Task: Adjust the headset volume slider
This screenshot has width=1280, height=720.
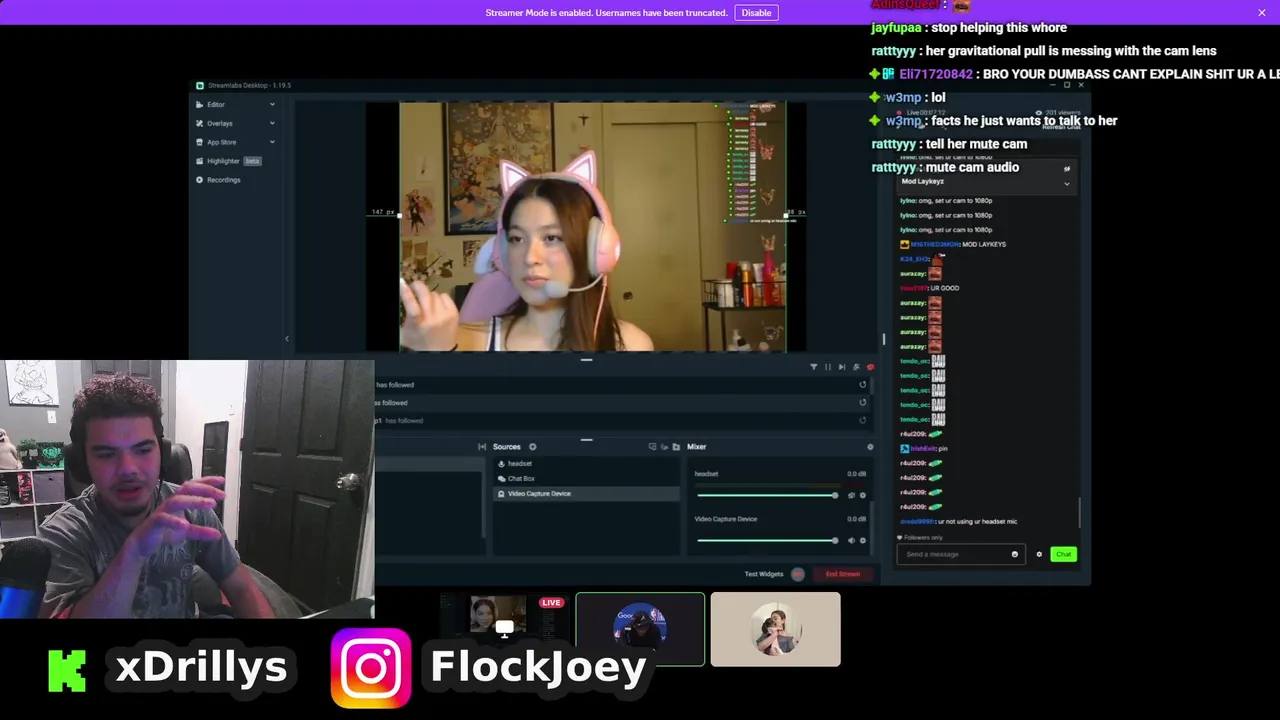Action: point(767,495)
